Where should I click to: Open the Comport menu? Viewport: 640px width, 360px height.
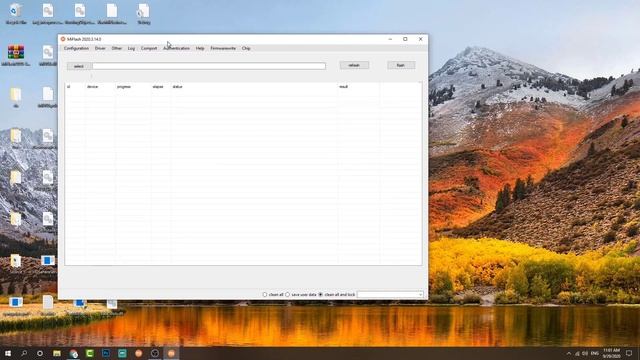click(x=149, y=48)
